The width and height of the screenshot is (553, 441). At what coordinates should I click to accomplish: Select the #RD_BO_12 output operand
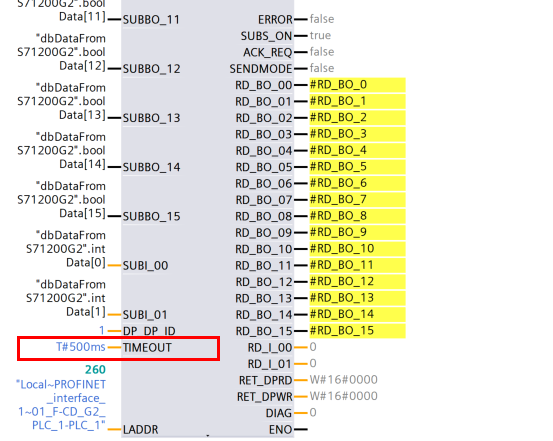click(357, 282)
